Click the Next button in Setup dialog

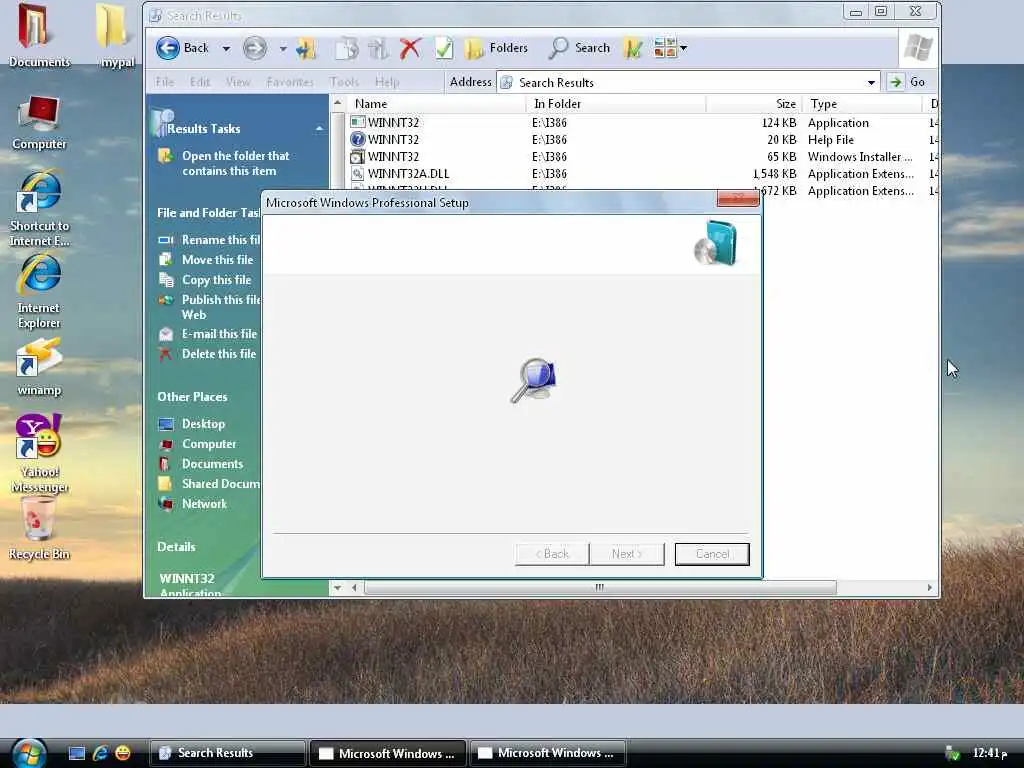[627, 554]
